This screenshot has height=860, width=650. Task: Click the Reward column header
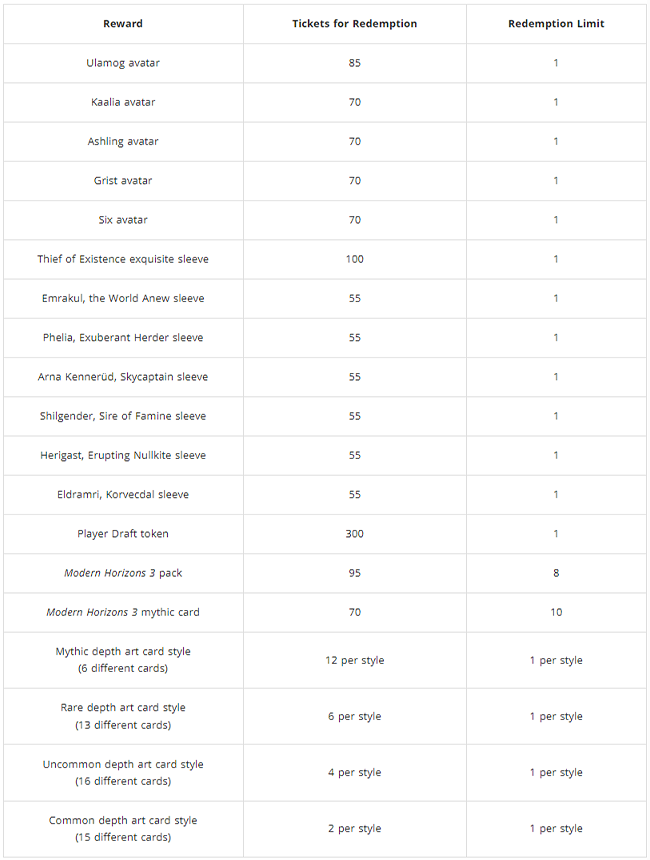(x=123, y=24)
